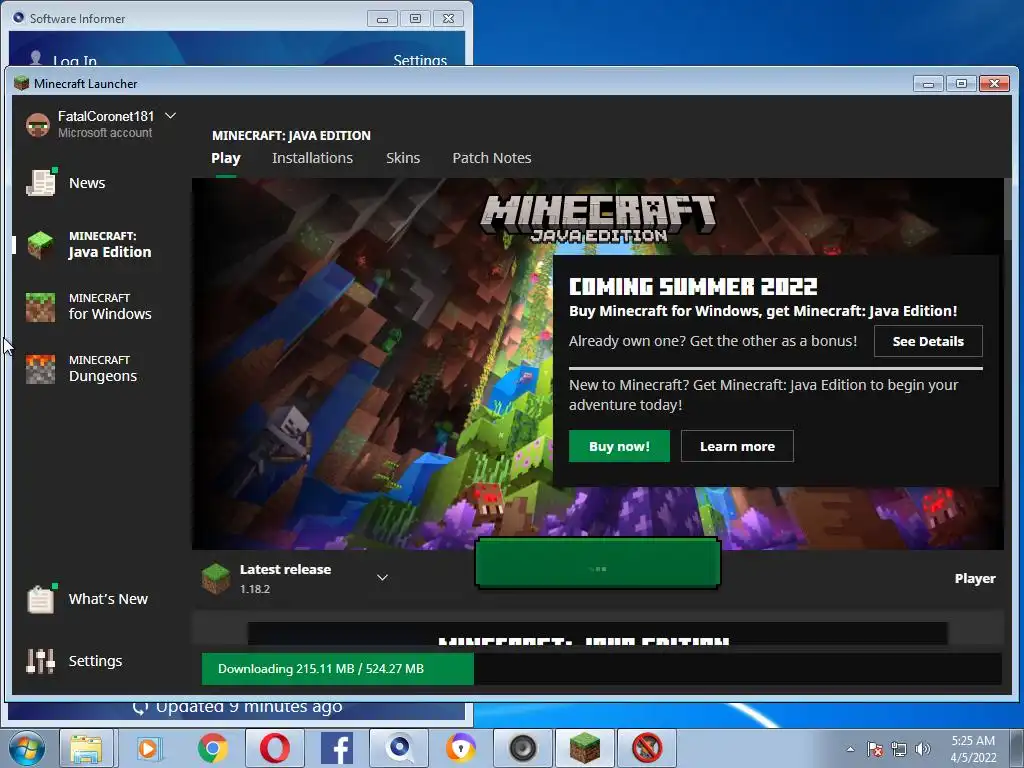Click the volume icon in the system tray

tap(923, 749)
